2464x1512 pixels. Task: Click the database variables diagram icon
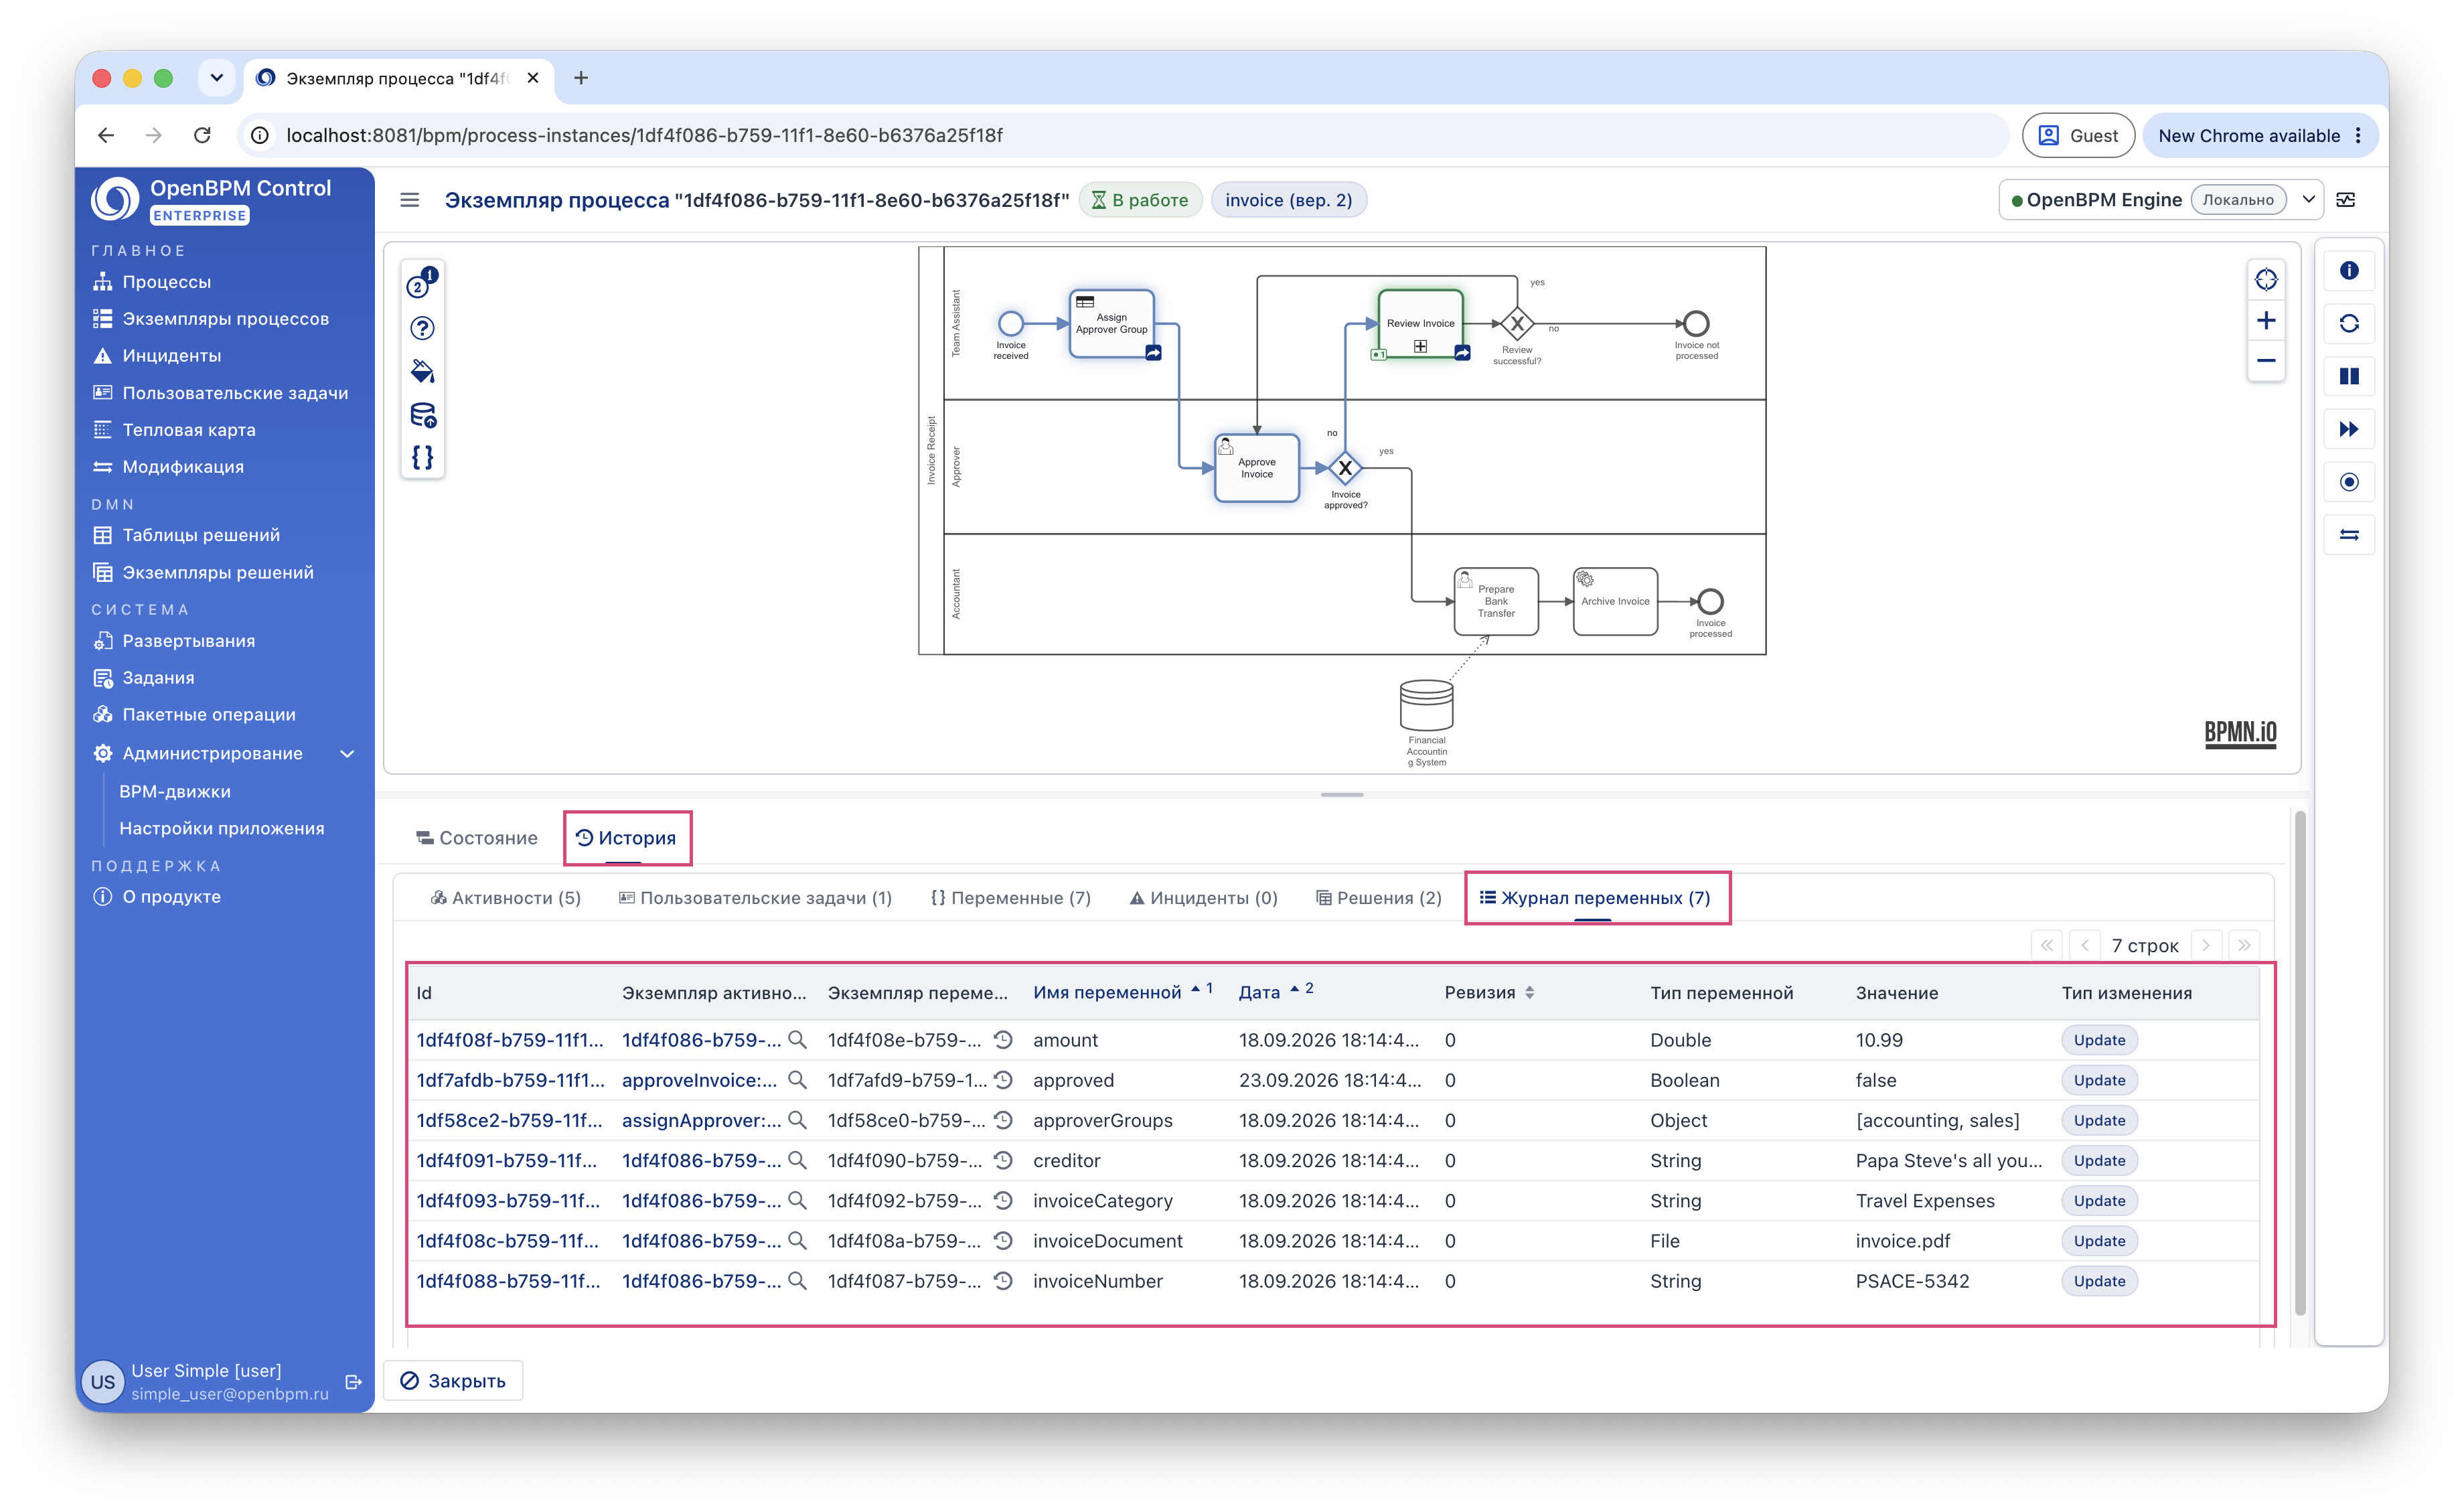pos(422,415)
